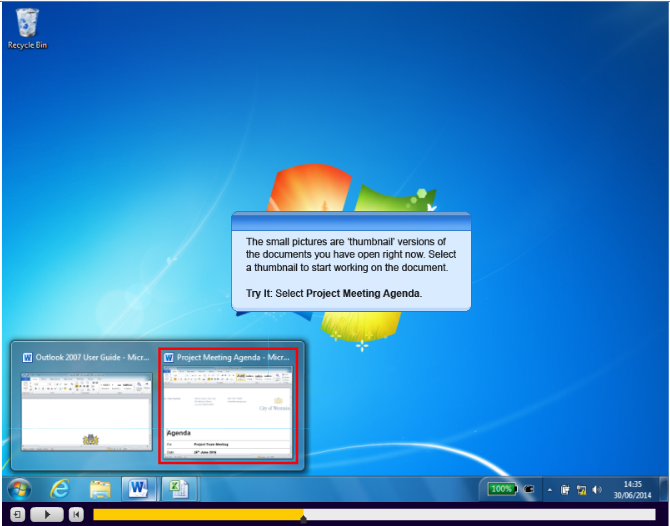The width and height of the screenshot is (670, 526).
Task: Click the 100% battery indicator
Action: click(502, 489)
